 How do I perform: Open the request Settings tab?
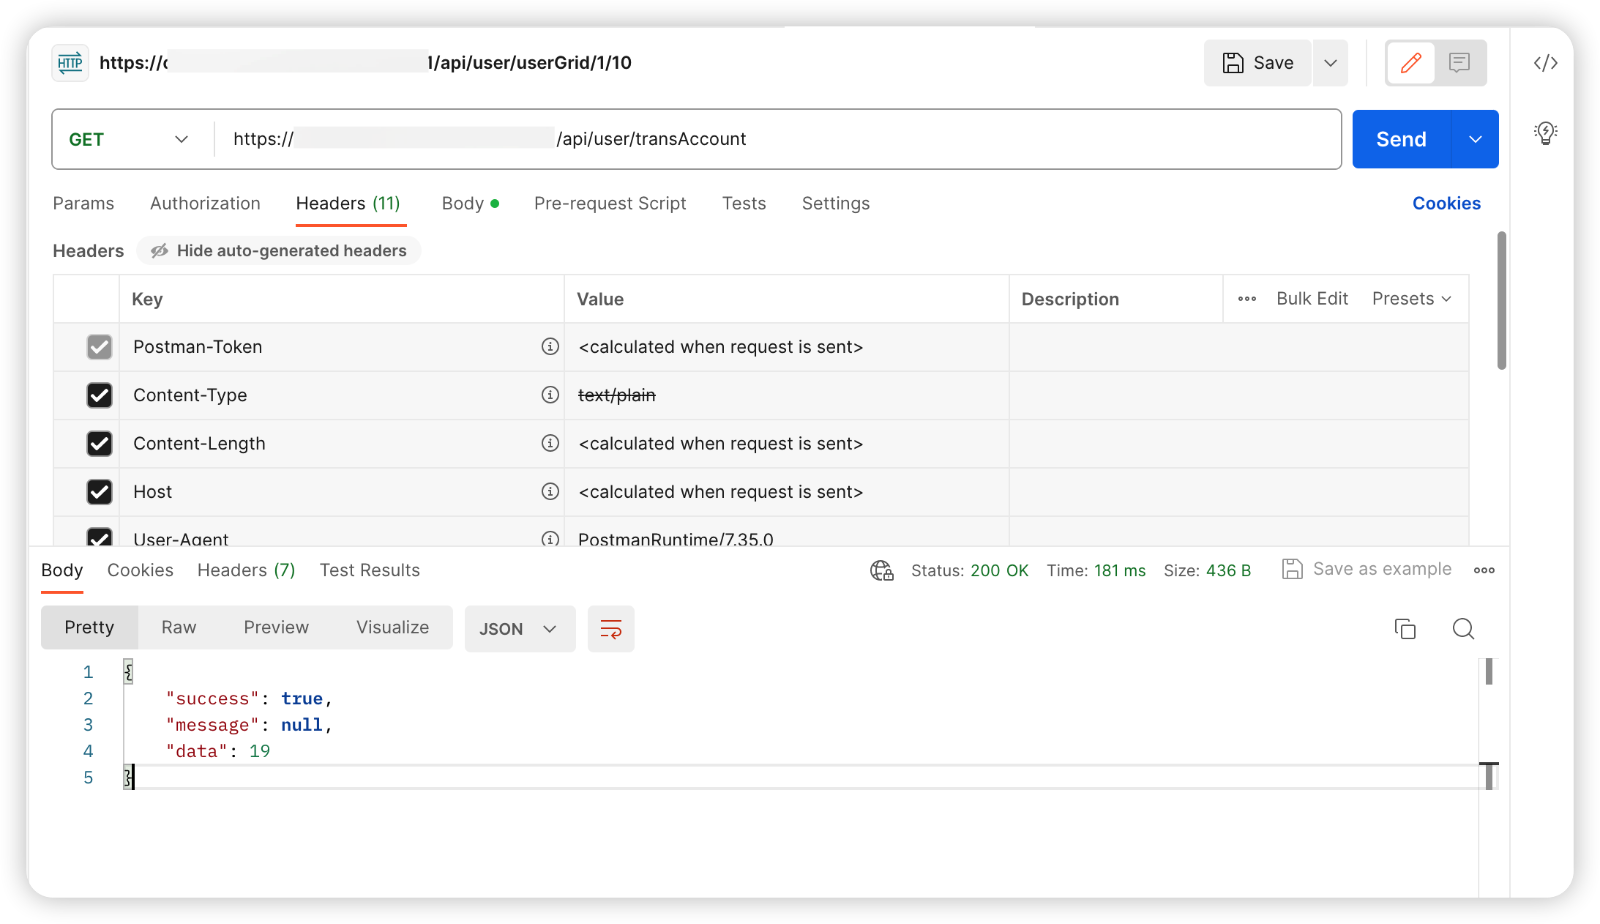(x=836, y=203)
